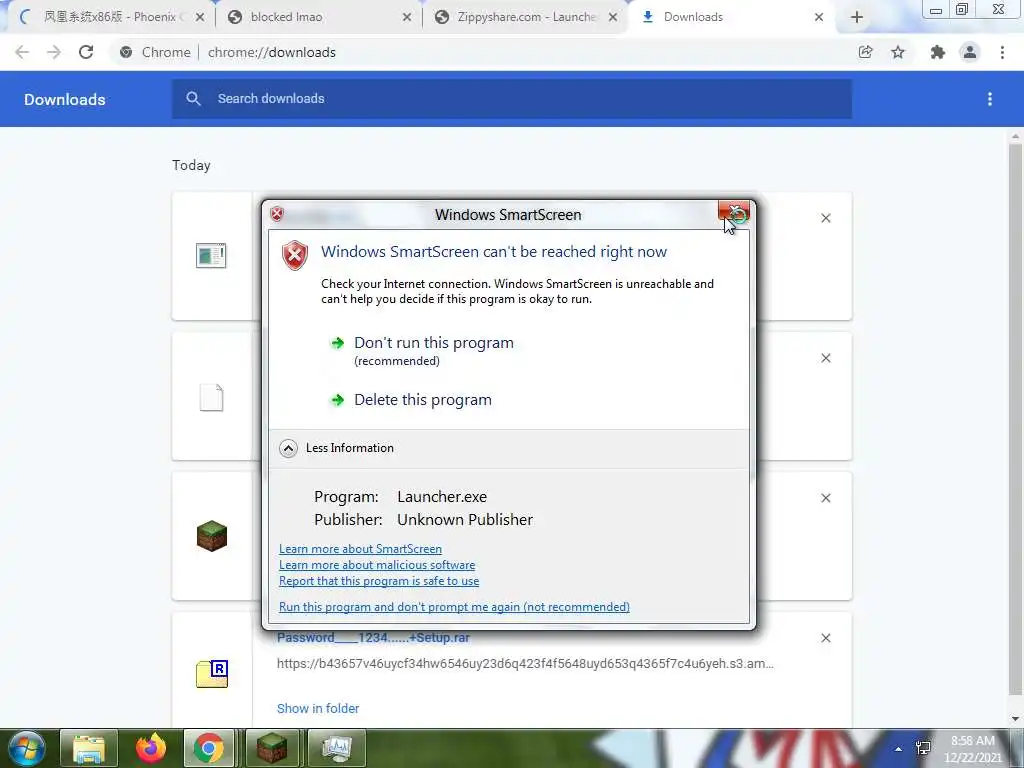Click the blank document download icon

[x=212, y=397]
